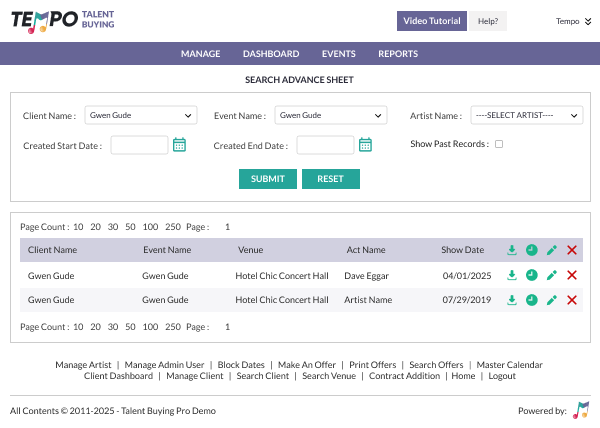The width and height of the screenshot is (600, 428).
Task: Open the Client Name dropdown
Action: [140, 116]
